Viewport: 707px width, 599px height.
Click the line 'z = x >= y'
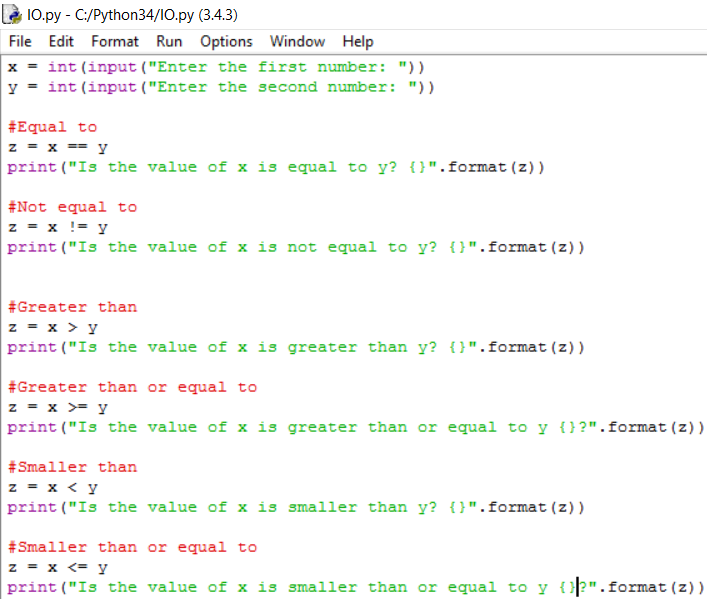(58, 407)
